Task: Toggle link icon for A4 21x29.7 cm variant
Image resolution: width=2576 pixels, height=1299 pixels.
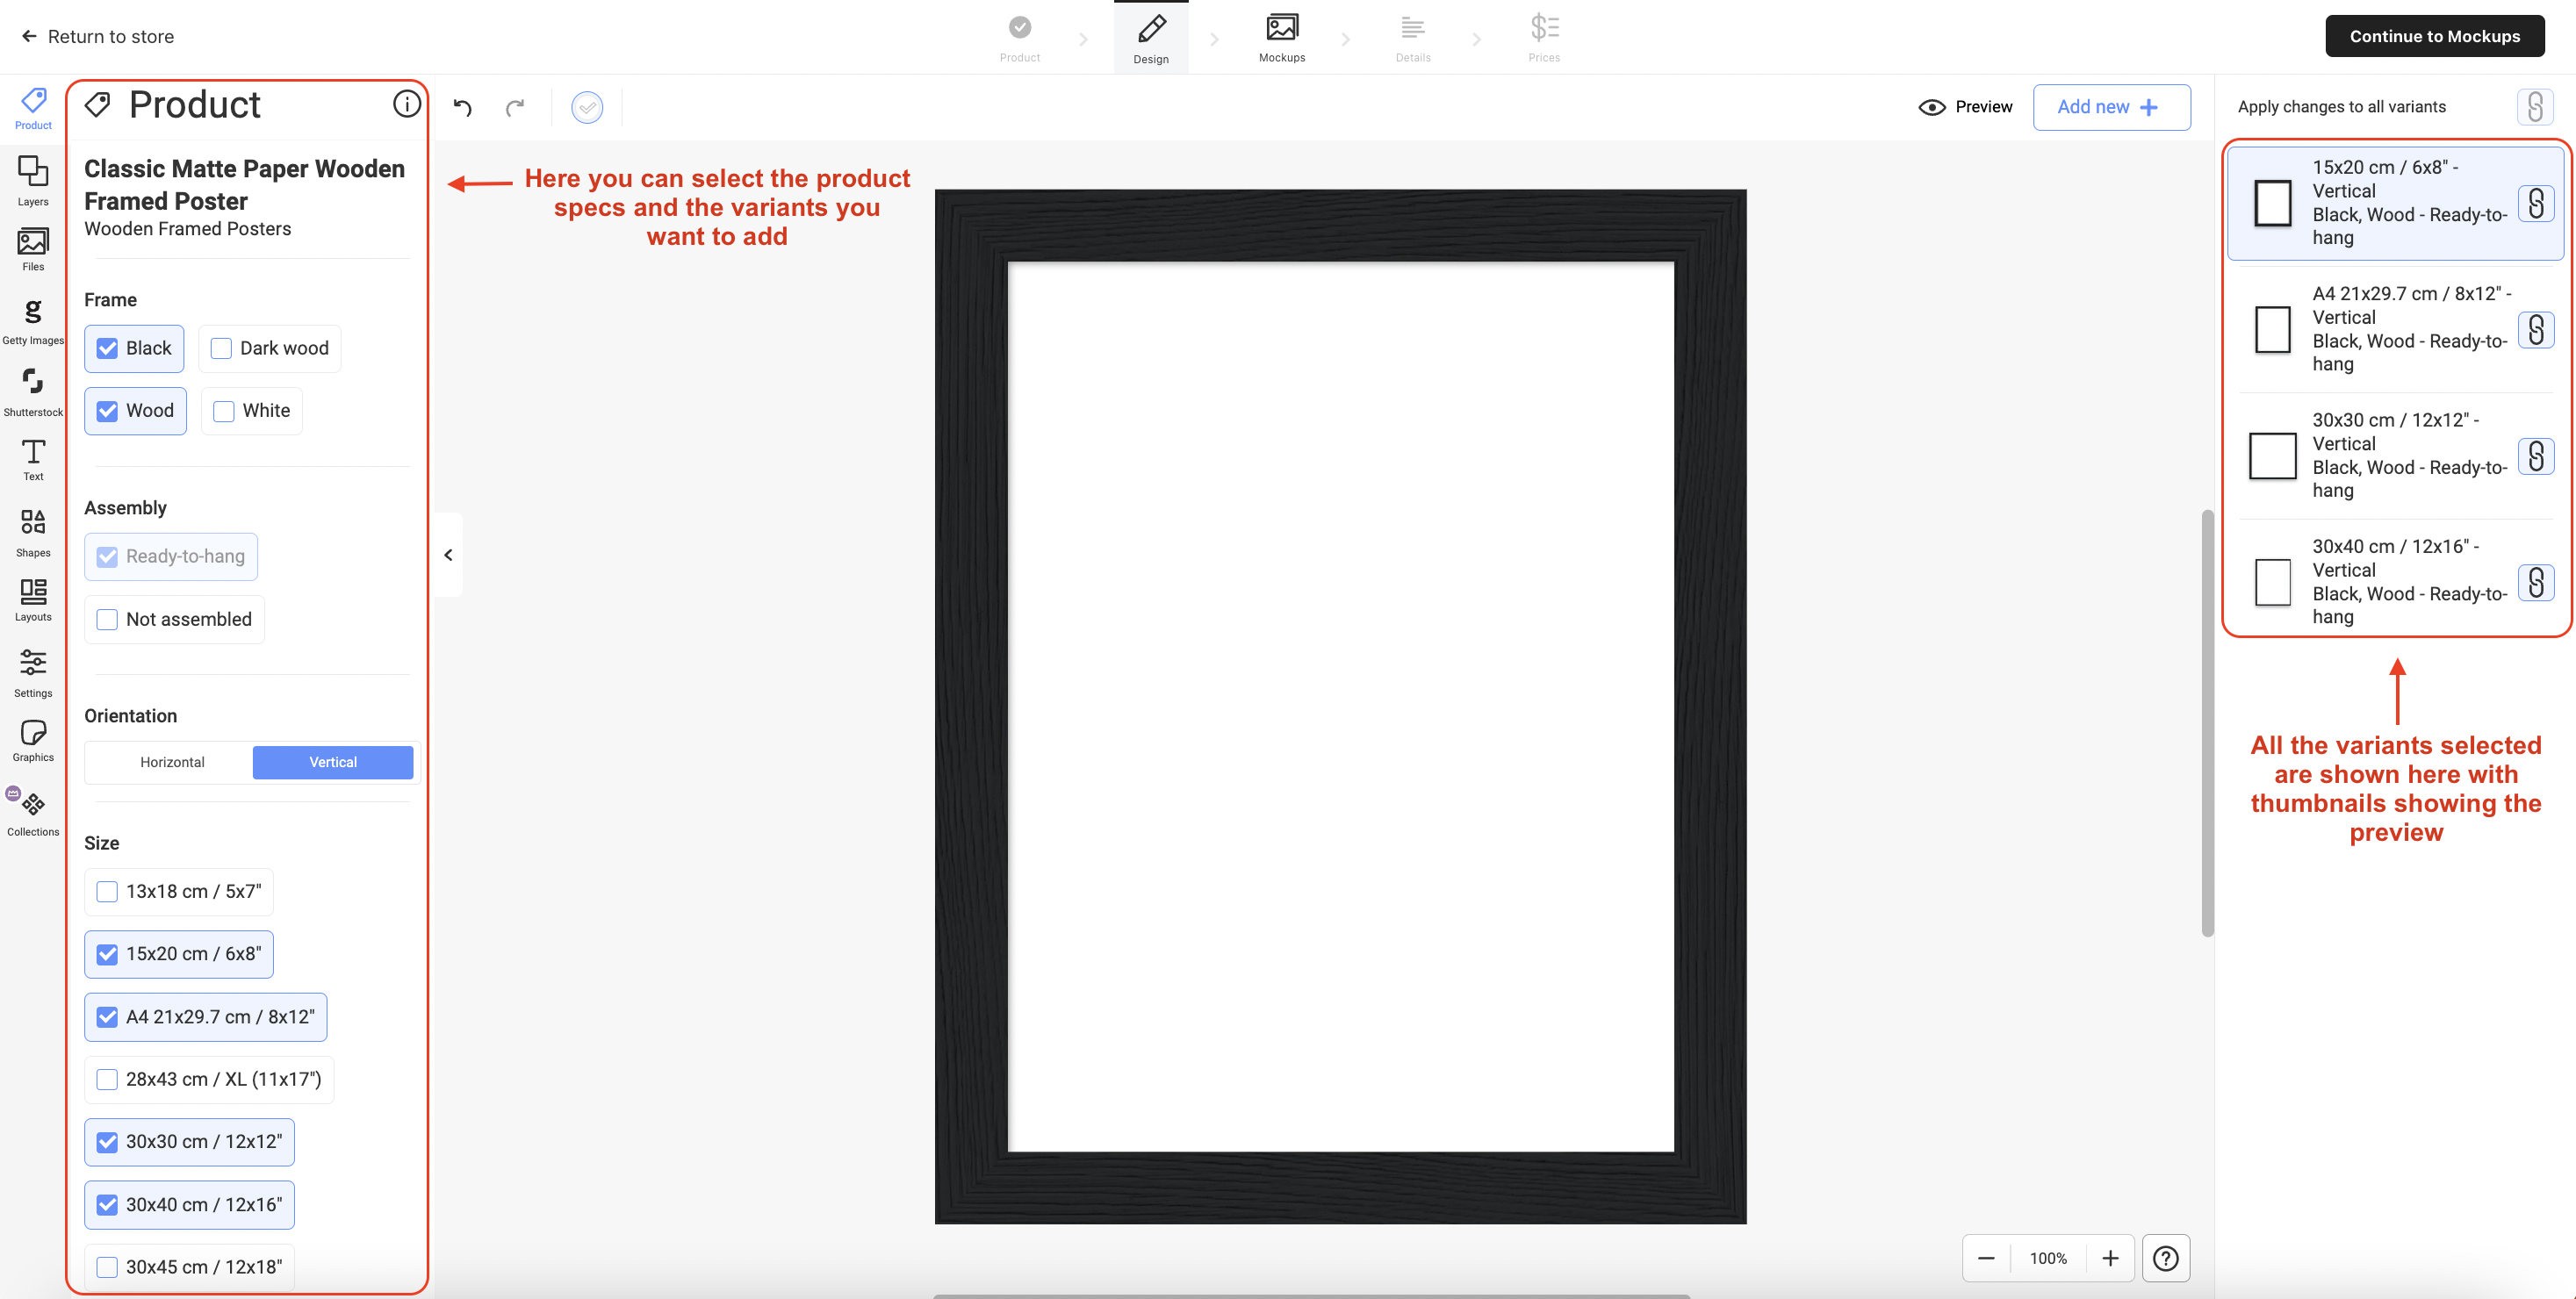Action: coord(2536,330)
